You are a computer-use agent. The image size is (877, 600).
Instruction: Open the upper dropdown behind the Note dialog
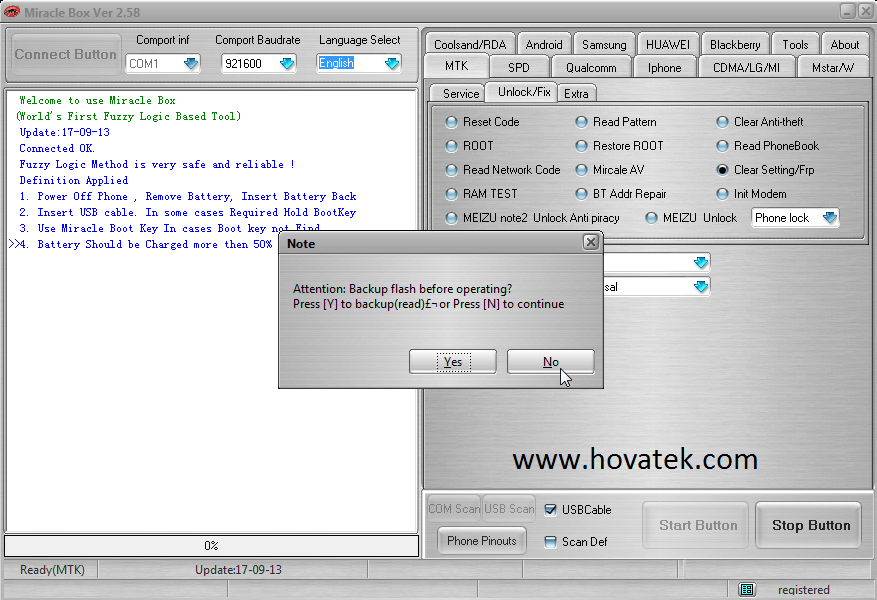pyautogui.click(x=700, y=262)
